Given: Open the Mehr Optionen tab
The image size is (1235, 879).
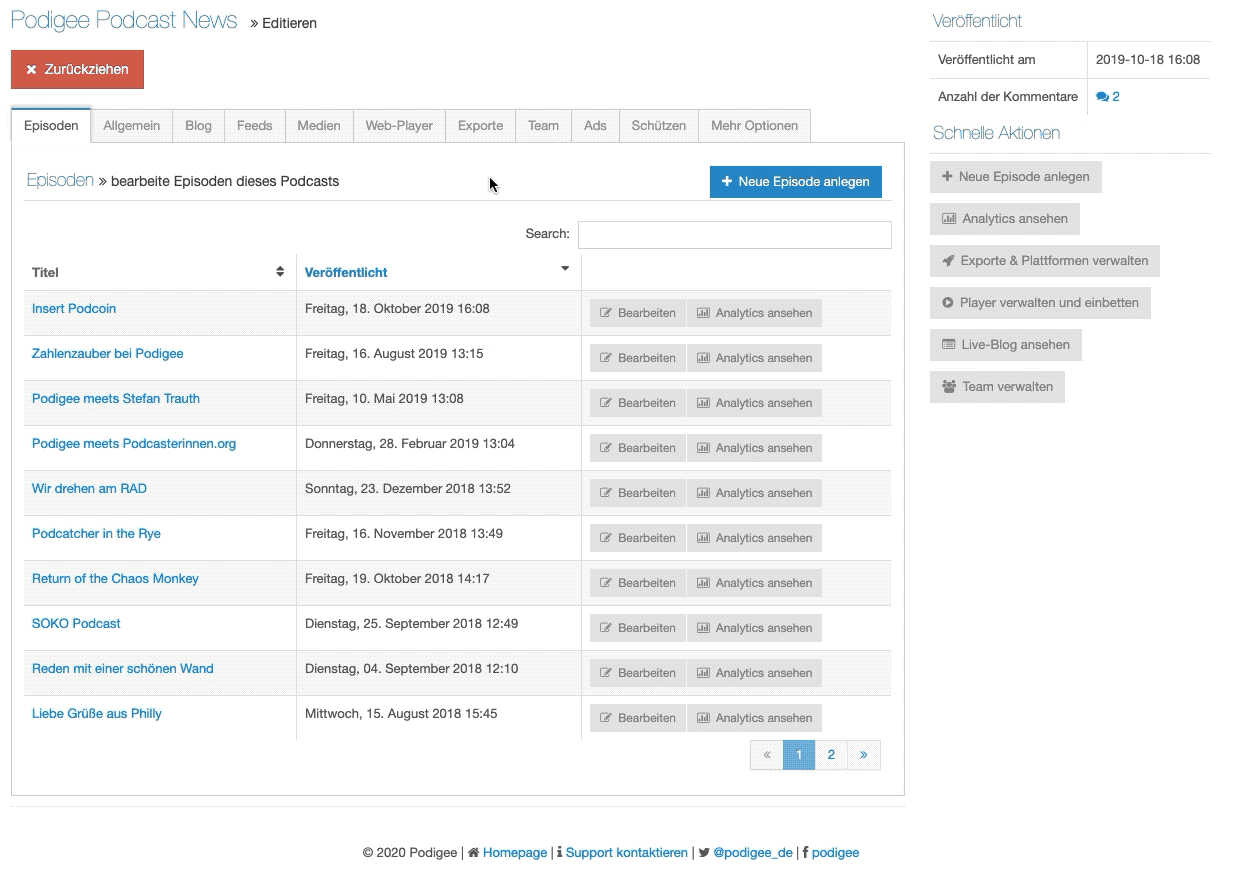Looking at the screenshot, I should (754, 126).
